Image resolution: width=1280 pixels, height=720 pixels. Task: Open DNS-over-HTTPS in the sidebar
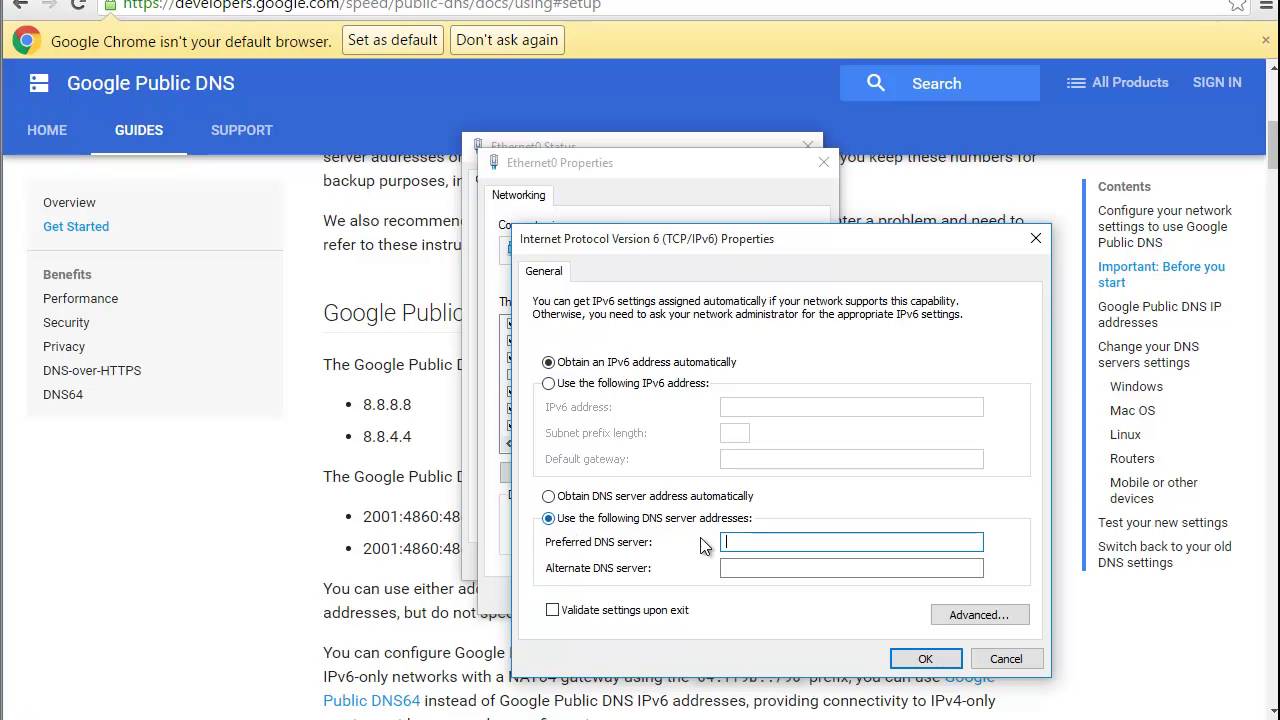click(92, 371)
